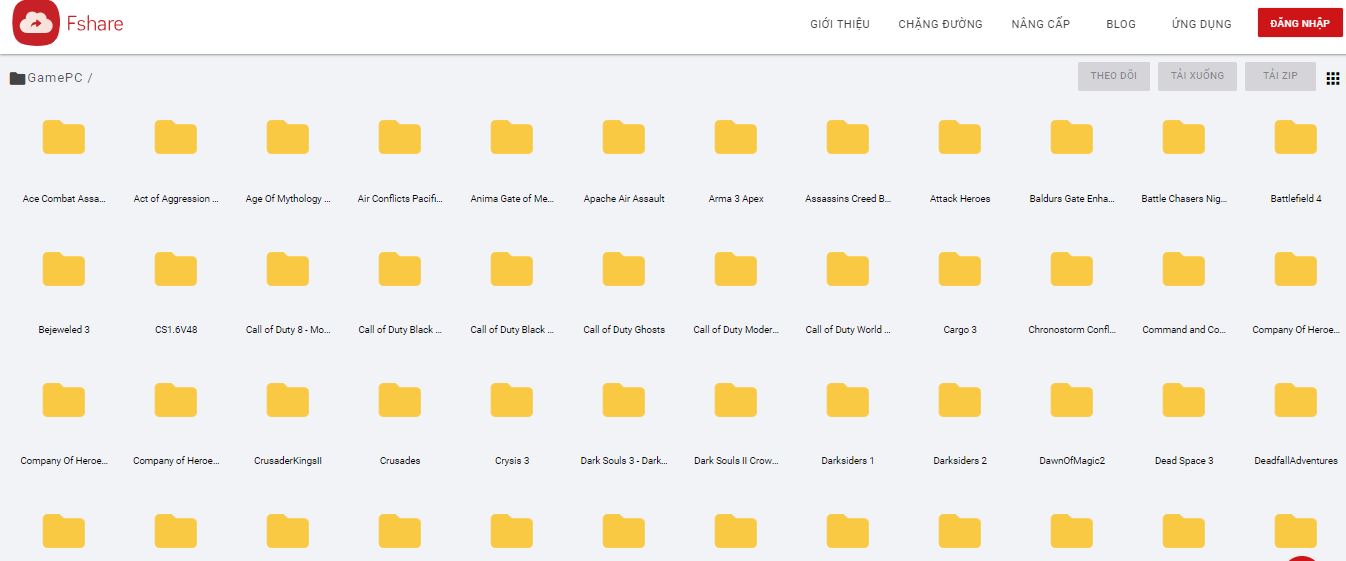This screenshot has width=1346, height=561.
Task: Click the TẢI ZIP button
Action: 1280,76
